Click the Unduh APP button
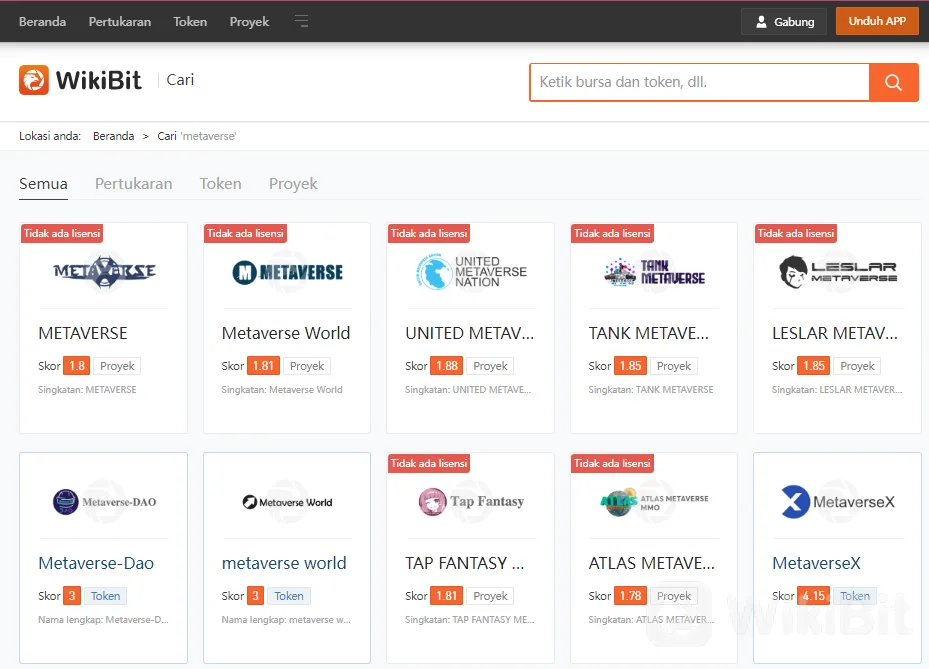This screenshot has height=669, width=929. [877, 21]
